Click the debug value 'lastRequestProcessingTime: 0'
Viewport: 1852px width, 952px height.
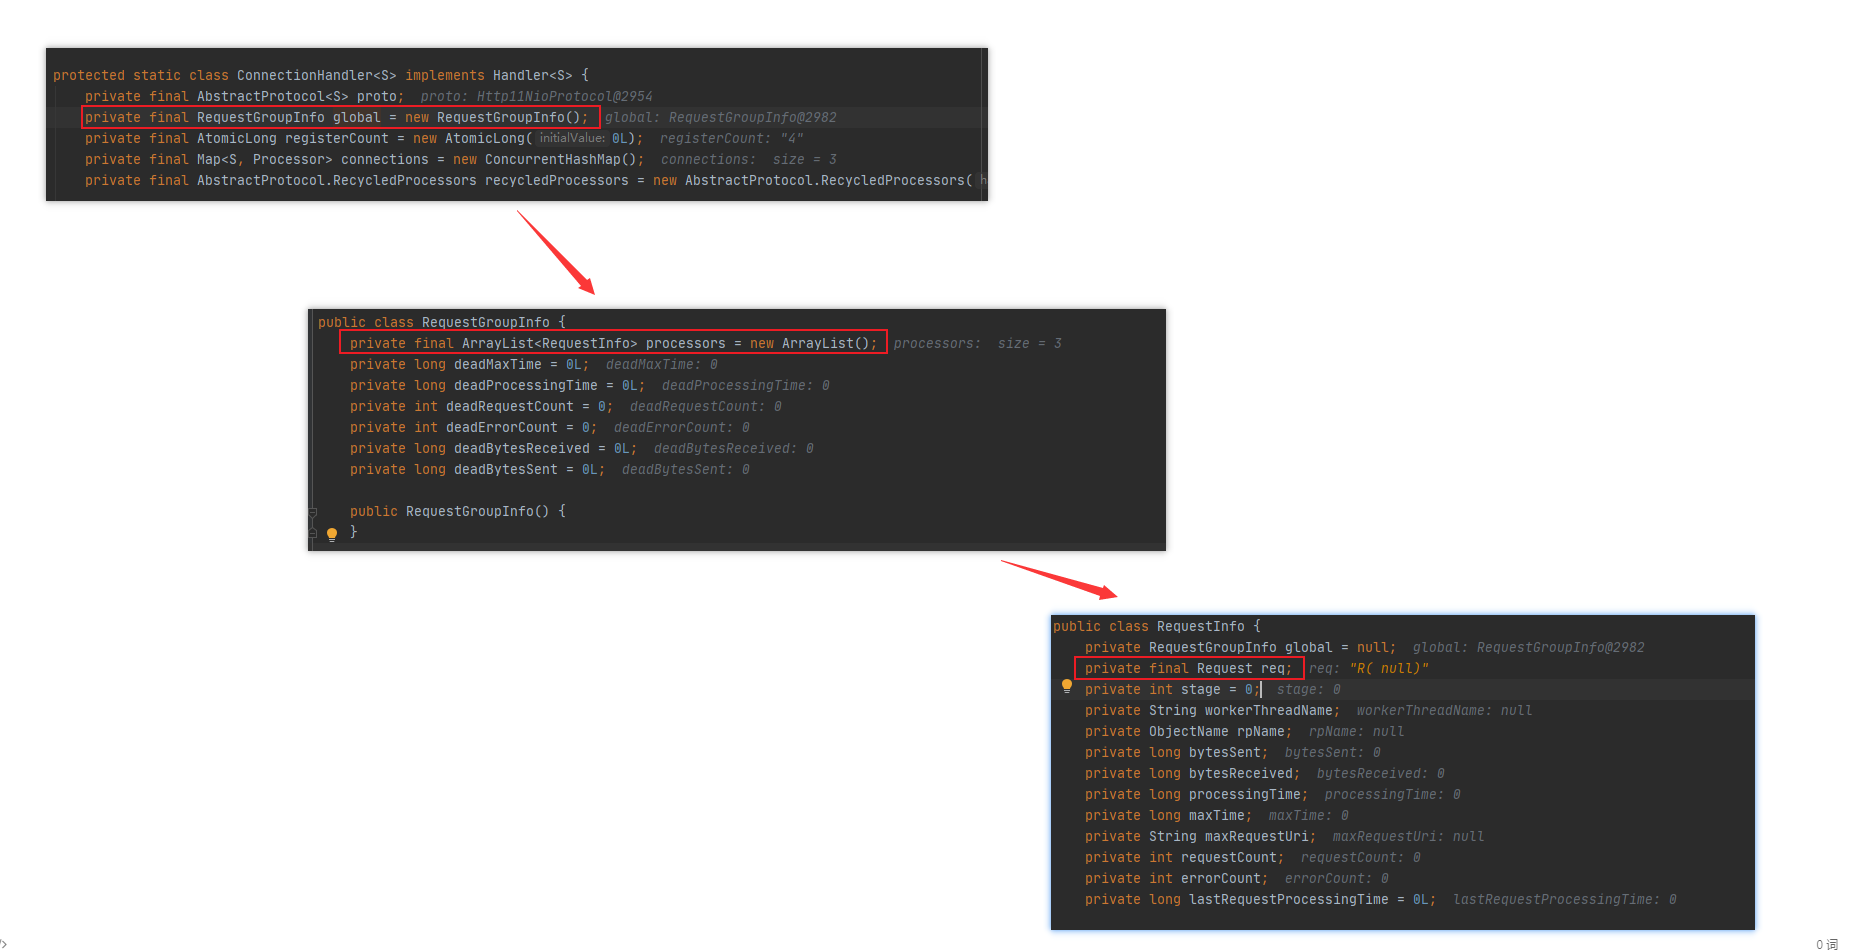point(1565,899)
